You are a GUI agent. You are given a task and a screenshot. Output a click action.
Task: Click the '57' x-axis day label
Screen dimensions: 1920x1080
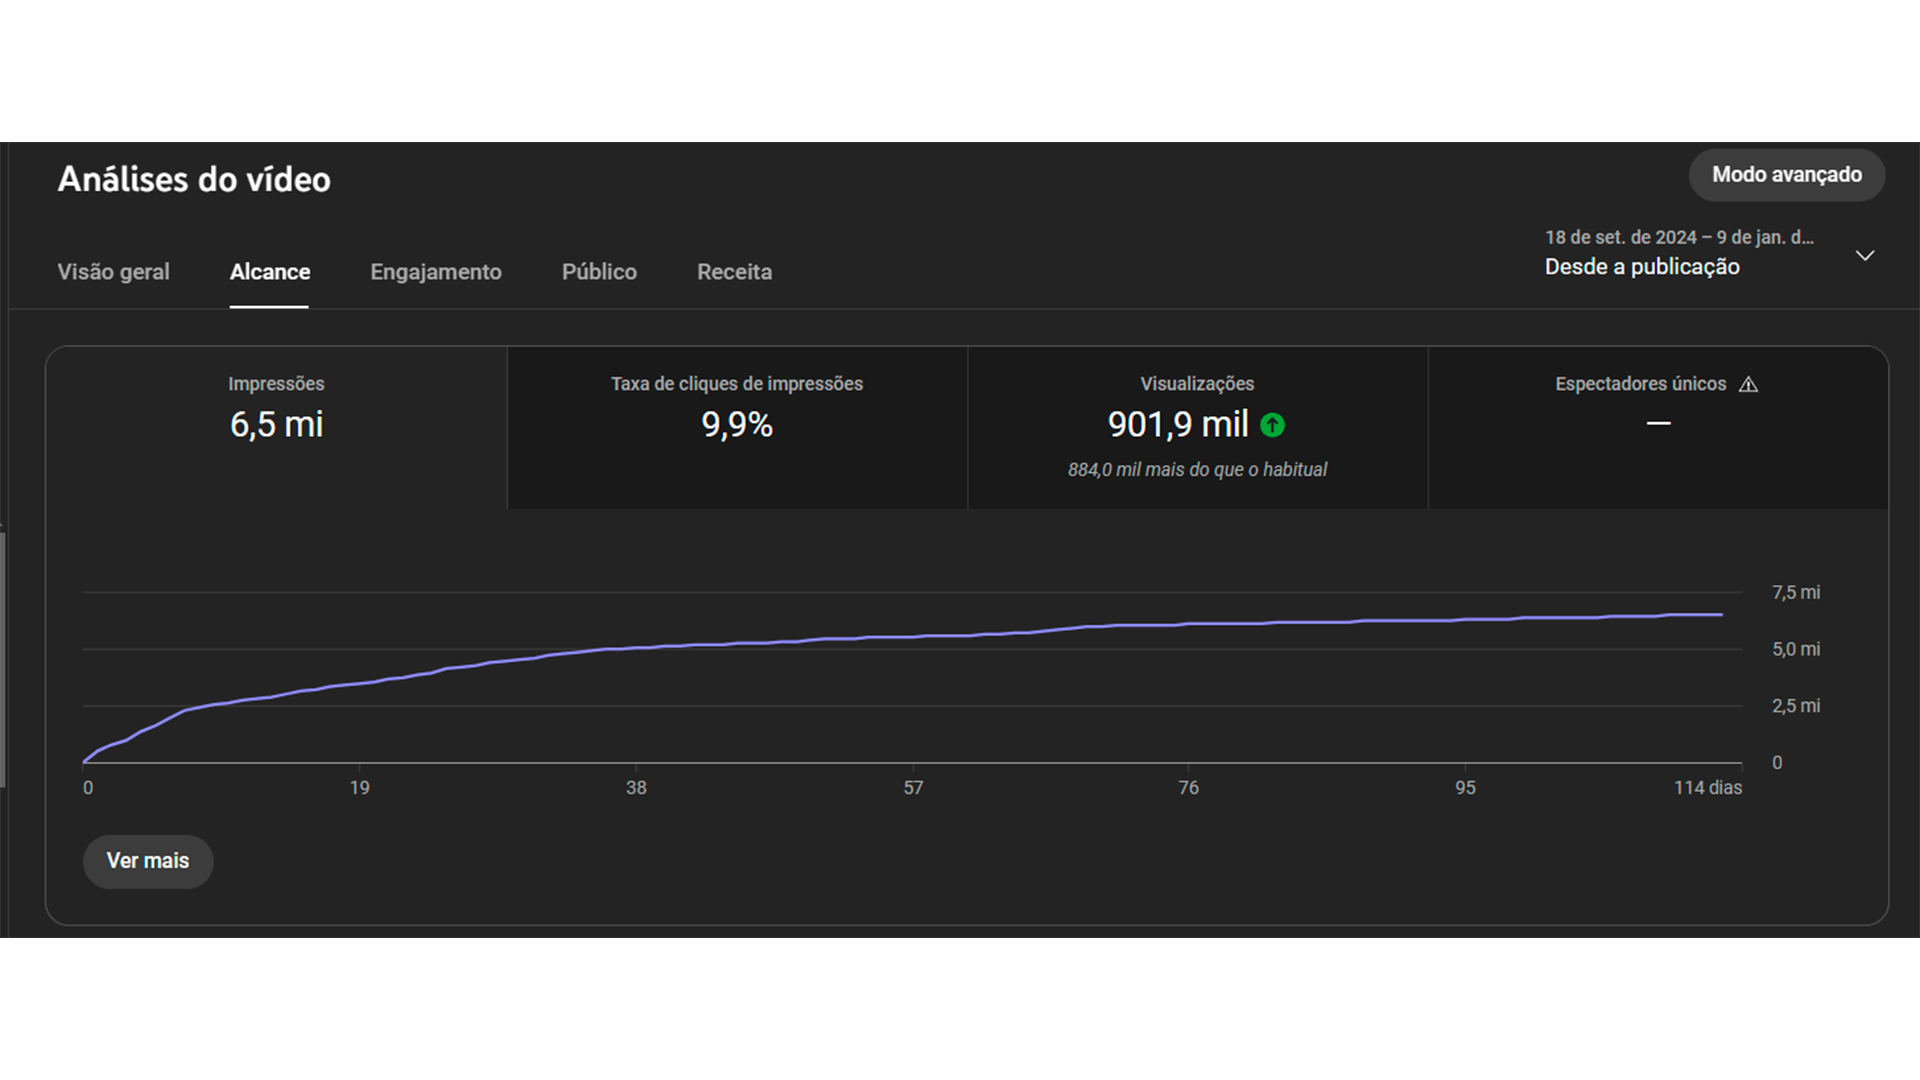tap(913, 788)
